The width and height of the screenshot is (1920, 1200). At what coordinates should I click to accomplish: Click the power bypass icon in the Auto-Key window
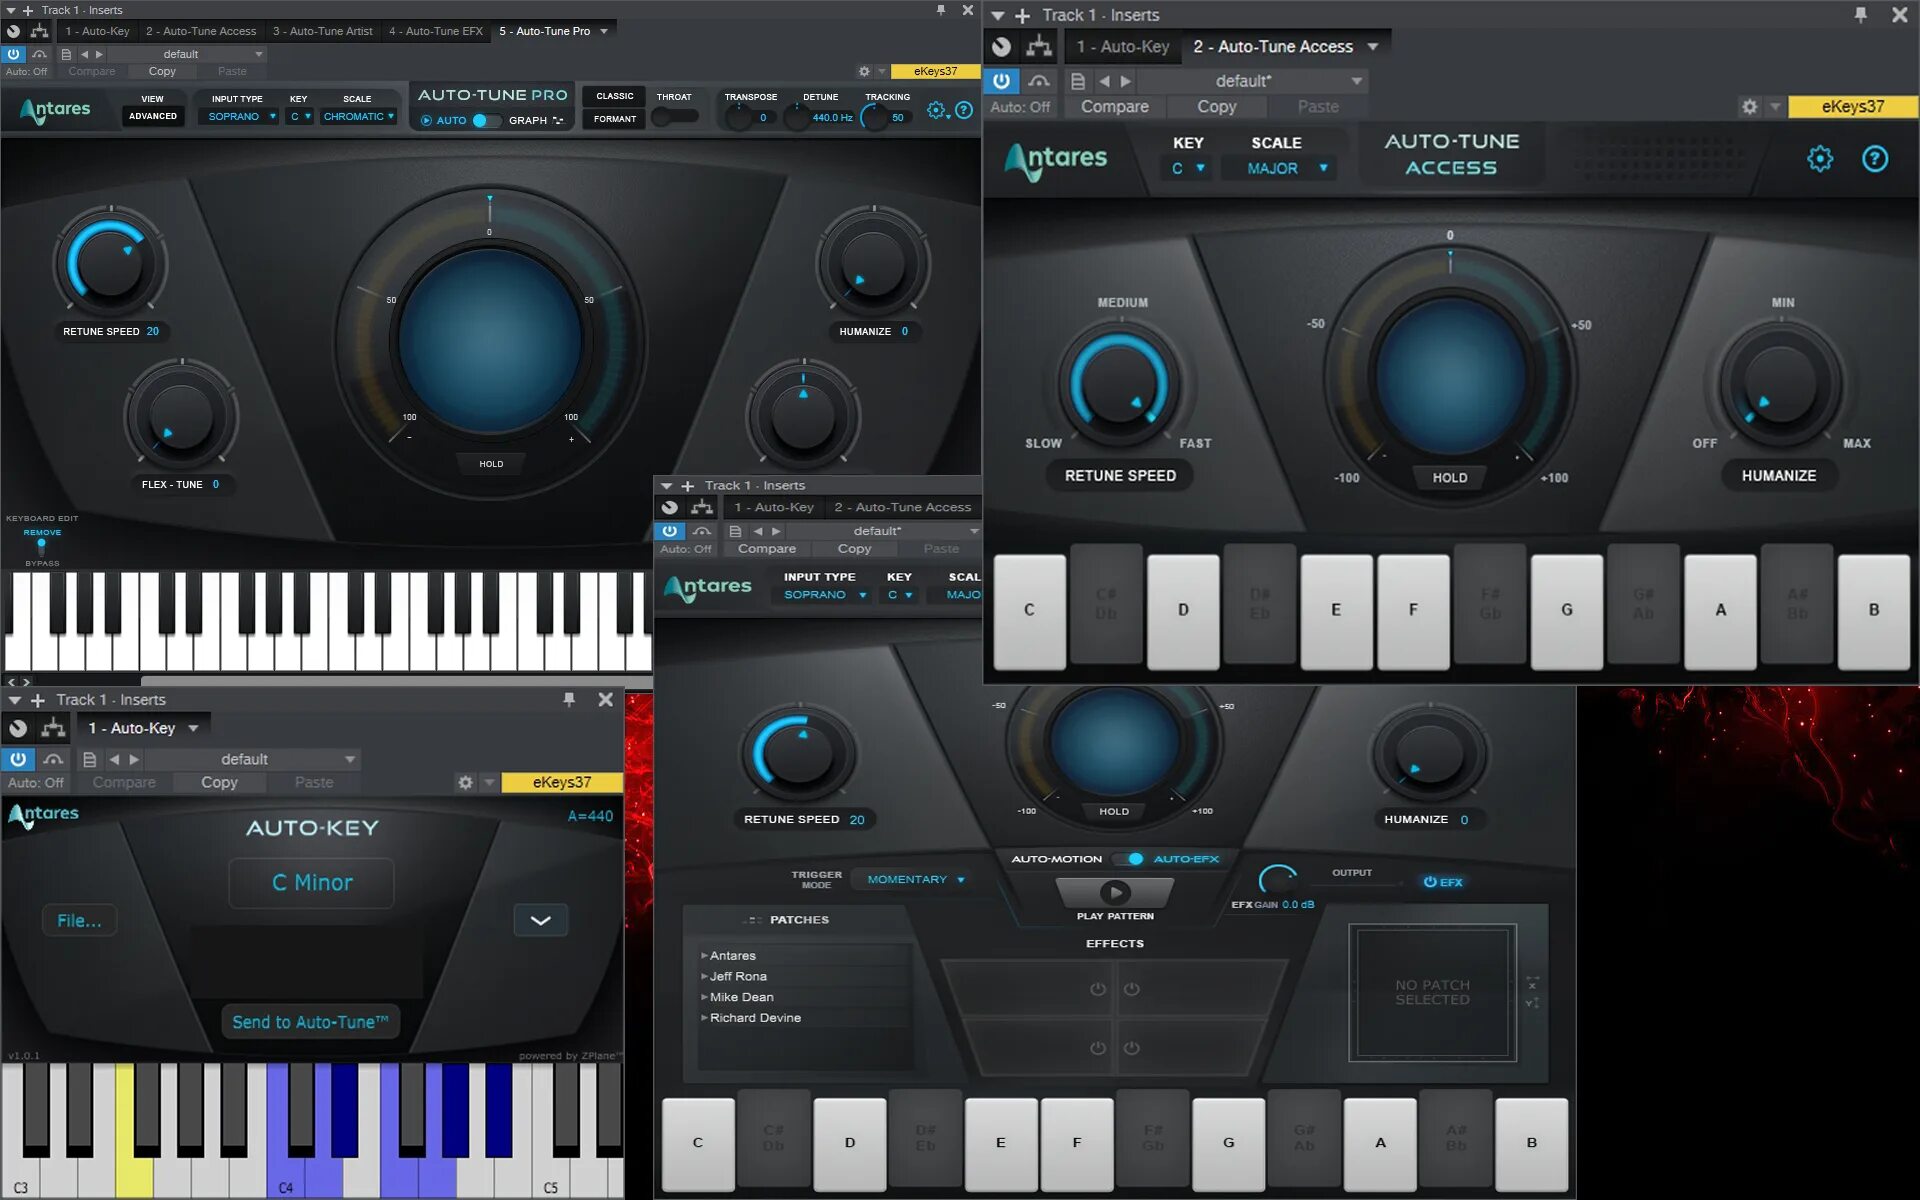click(18, 759)
